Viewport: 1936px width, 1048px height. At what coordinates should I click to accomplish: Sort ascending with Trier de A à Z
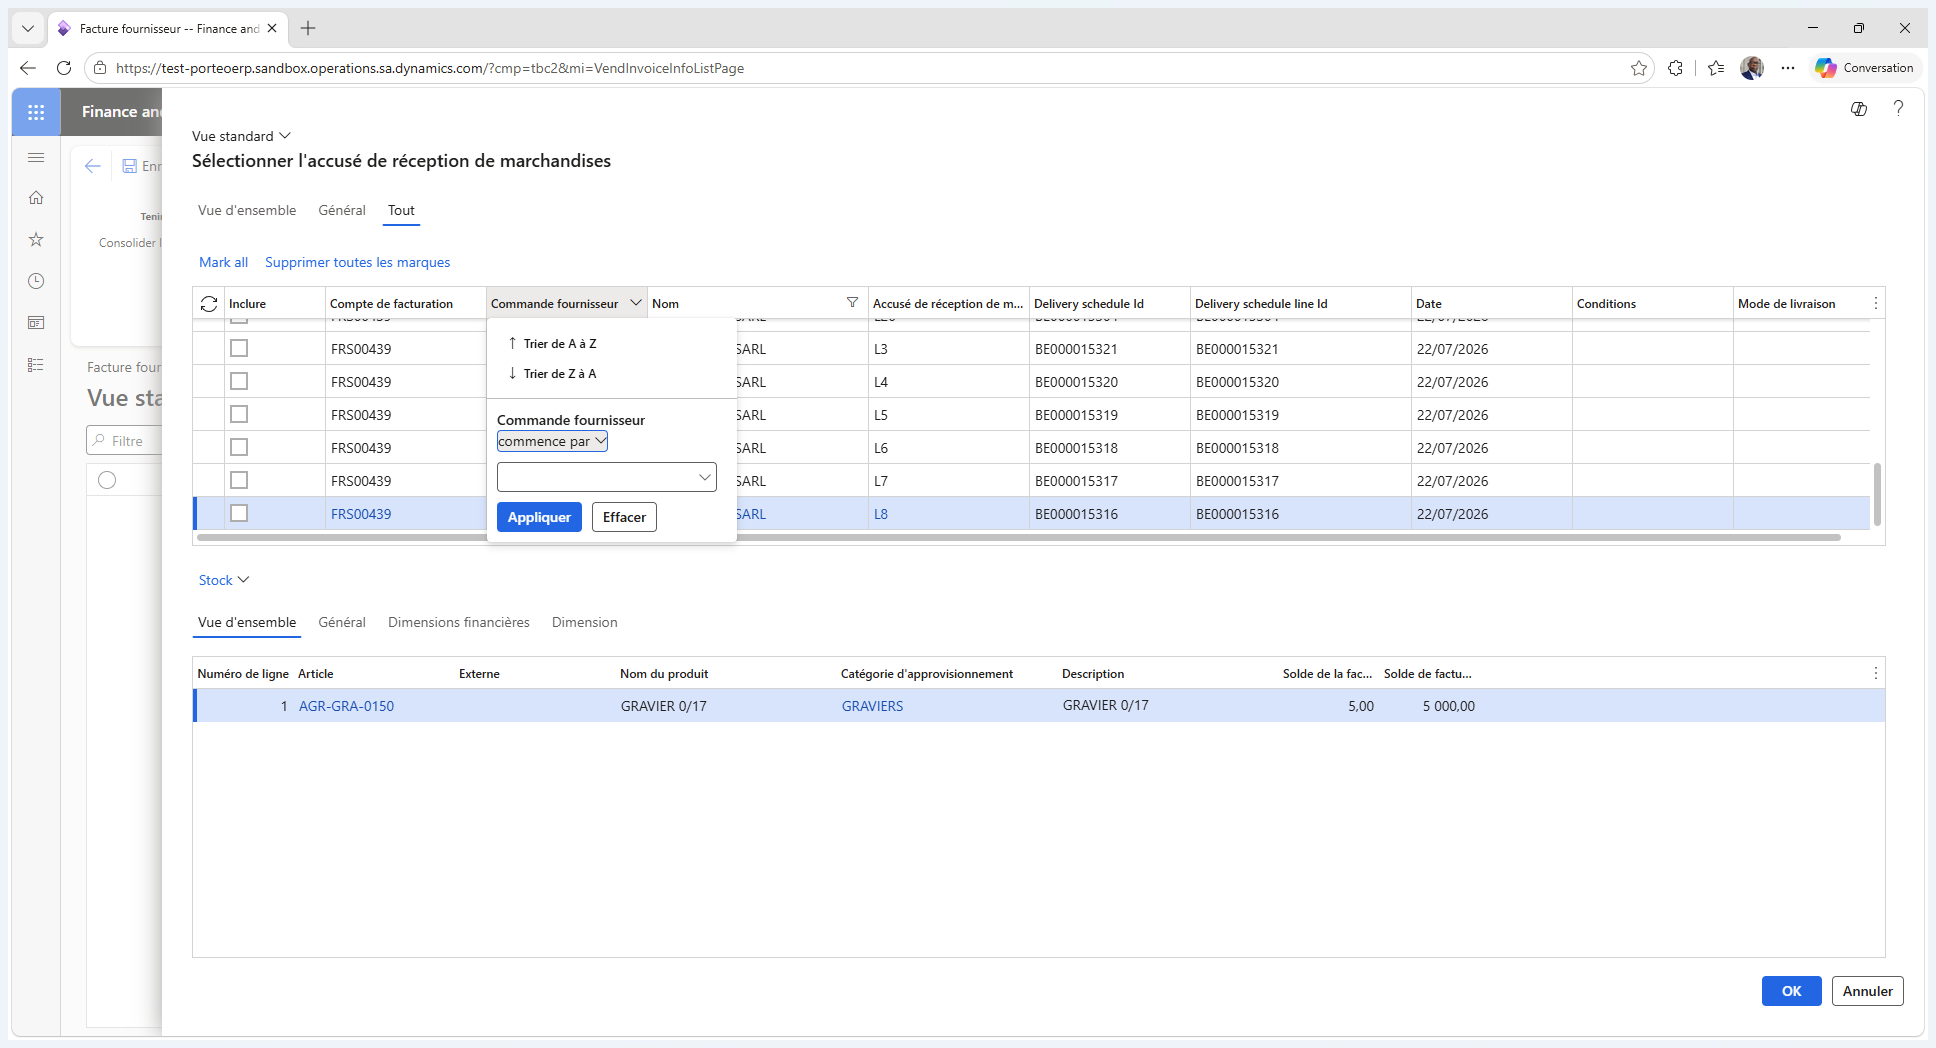click(x=552, y=343)
